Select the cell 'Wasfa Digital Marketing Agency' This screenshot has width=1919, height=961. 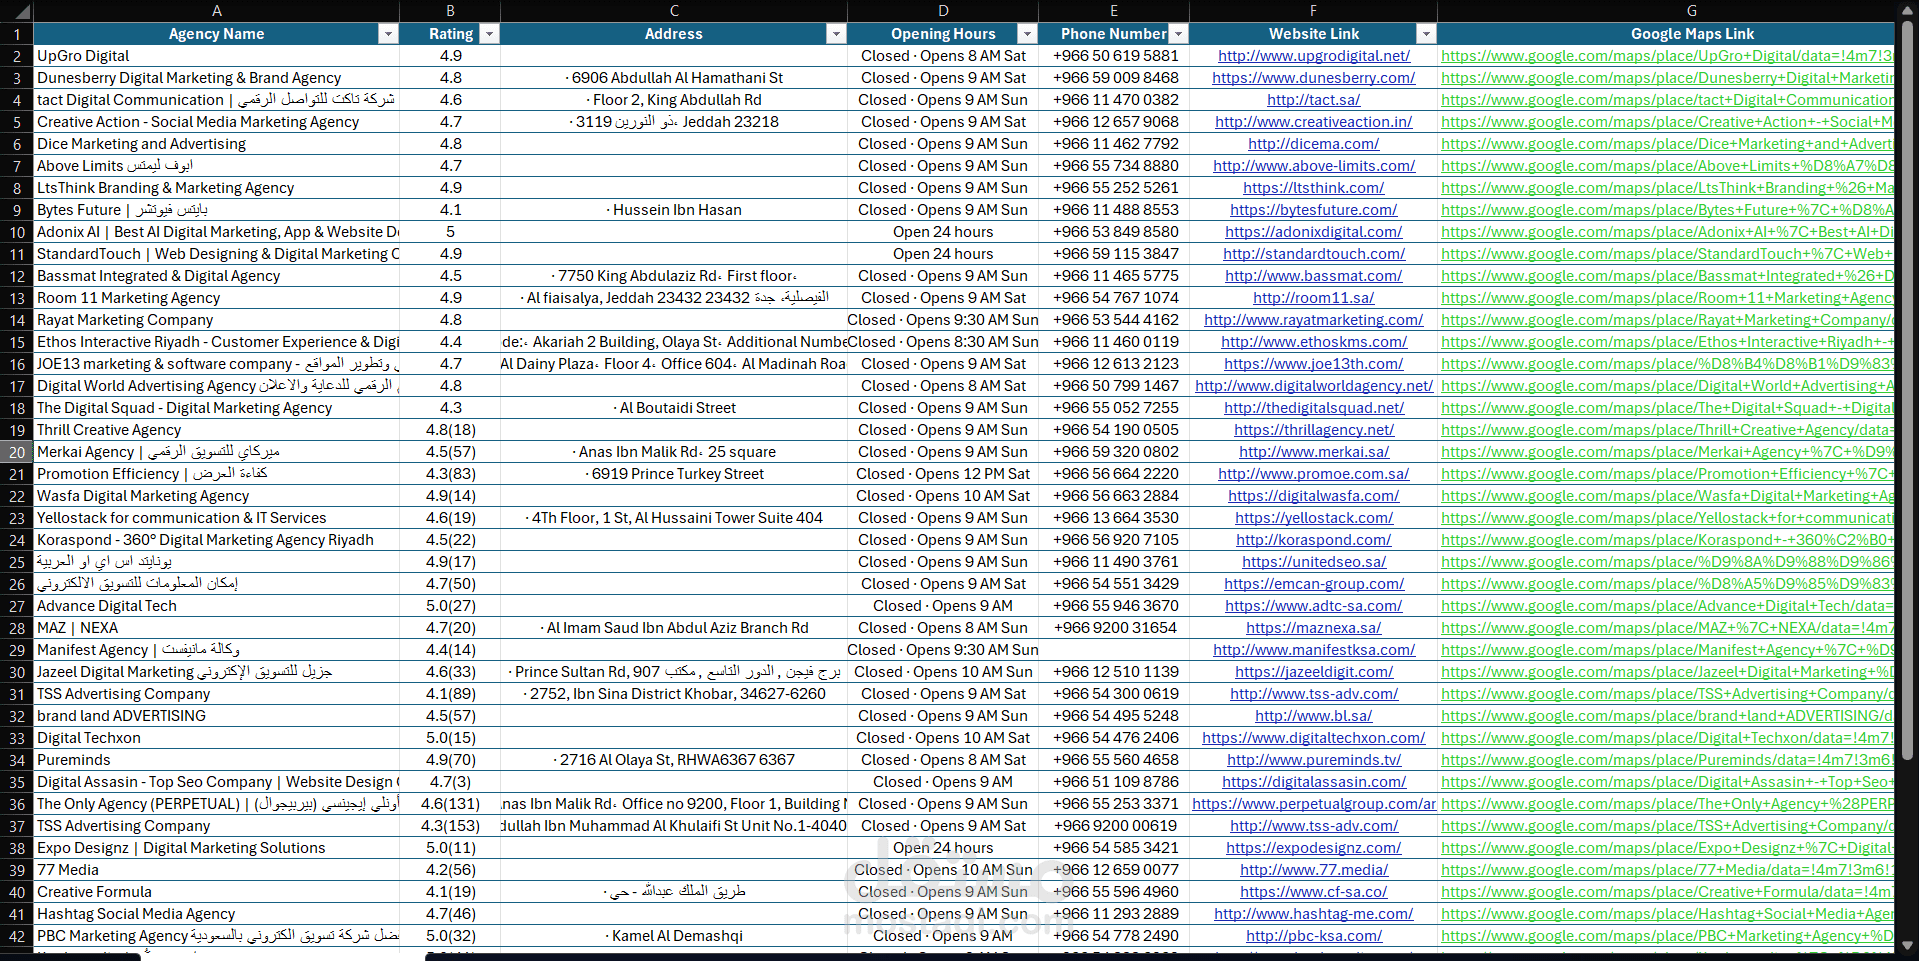217,496
